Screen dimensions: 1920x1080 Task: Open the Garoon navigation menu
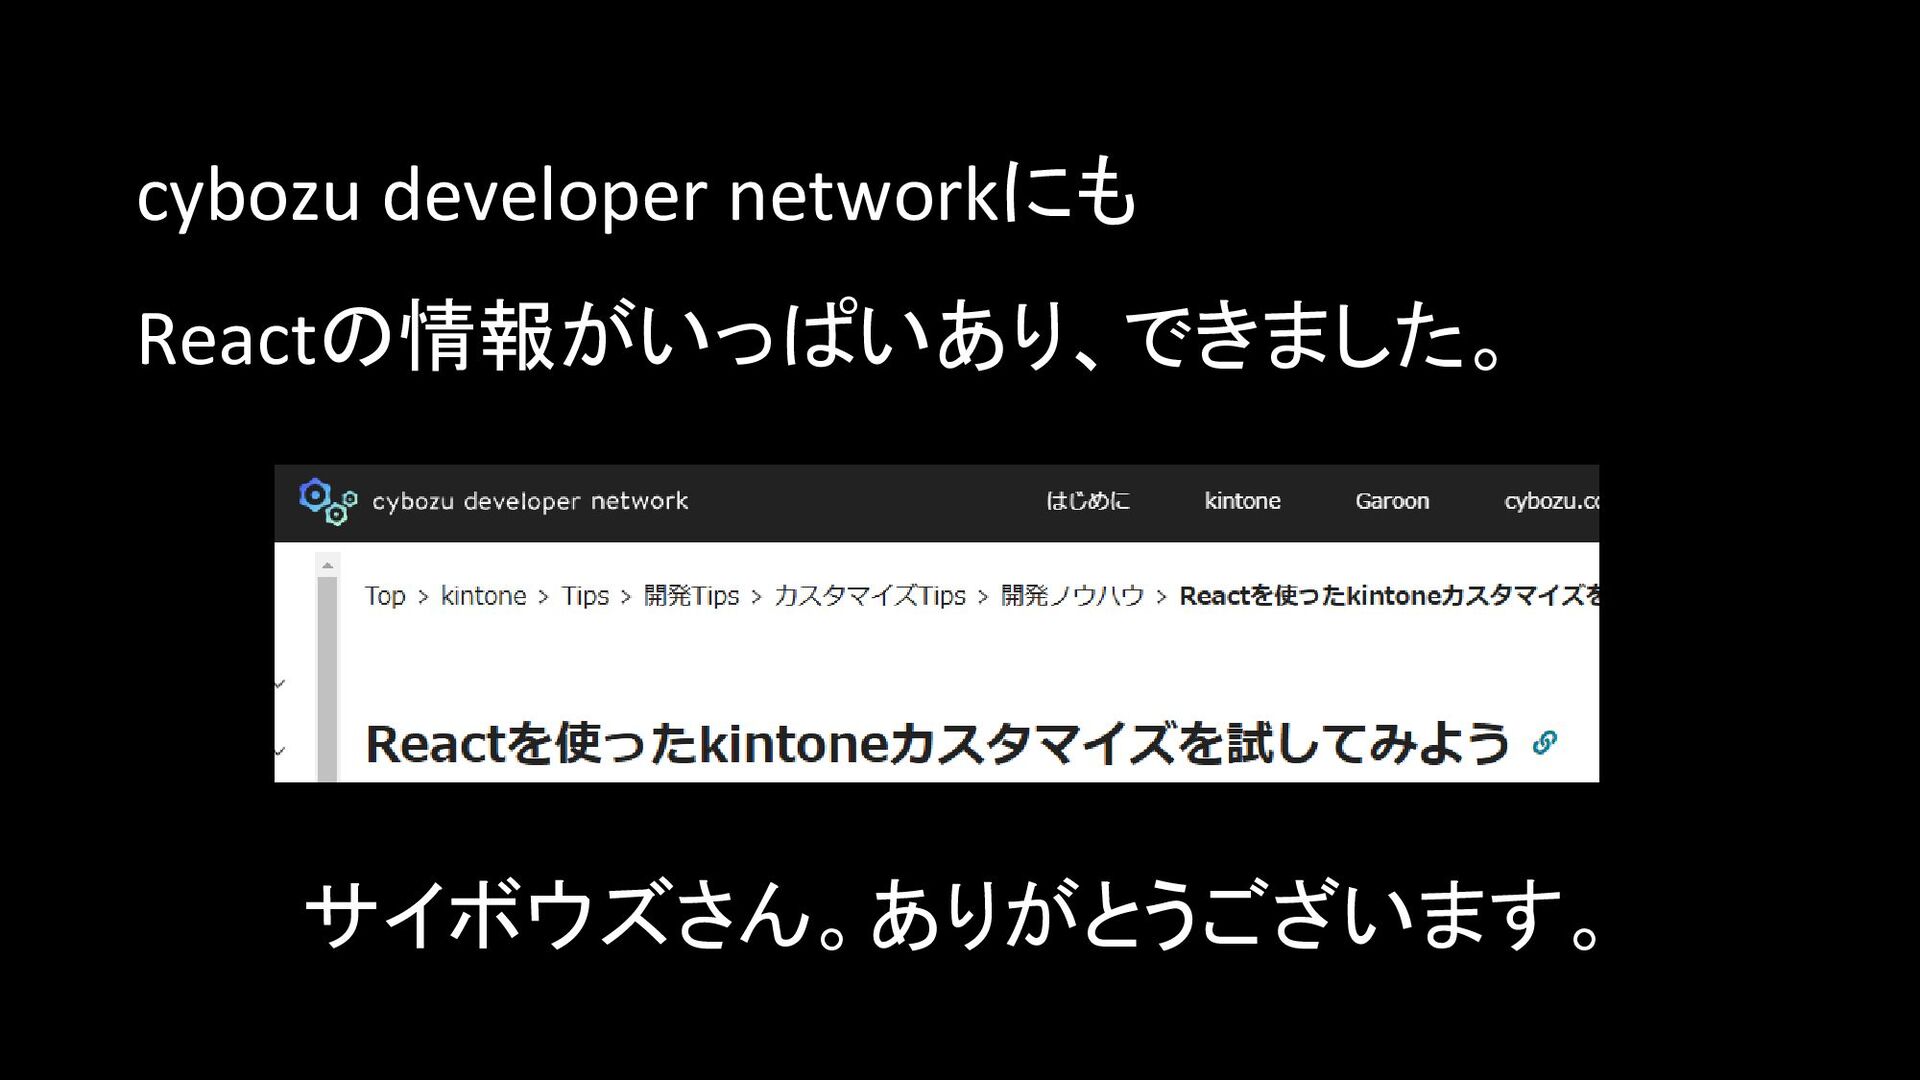pos(1392,501)
